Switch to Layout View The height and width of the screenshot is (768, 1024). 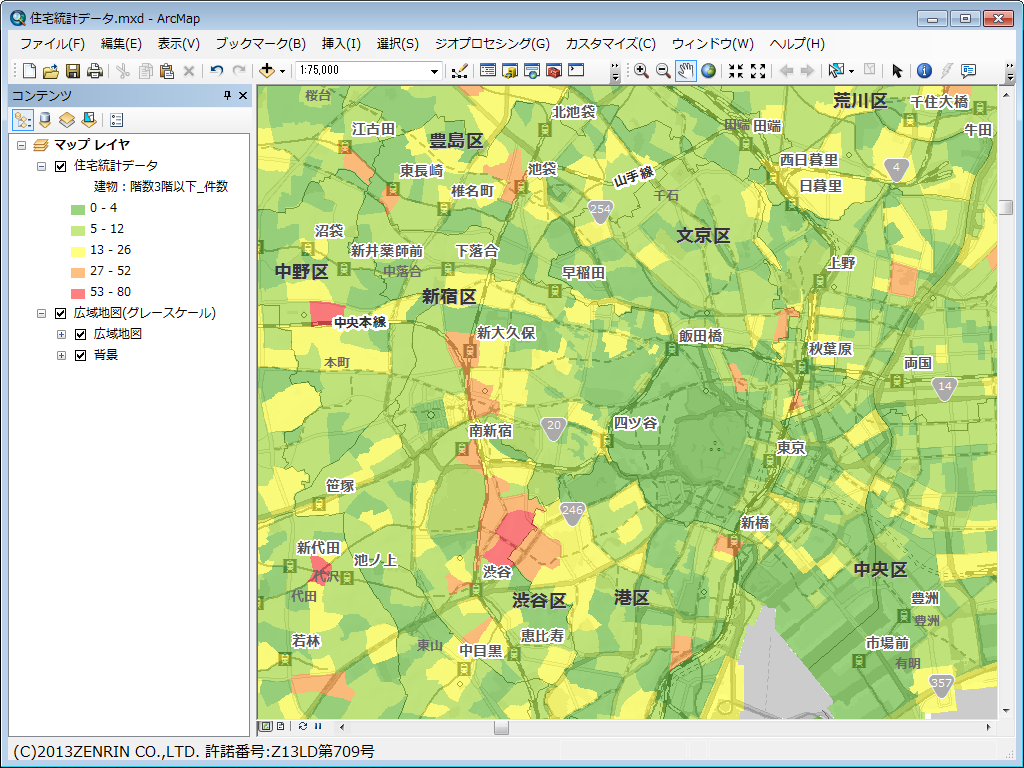pyautogui.click(x=281, y=726)
